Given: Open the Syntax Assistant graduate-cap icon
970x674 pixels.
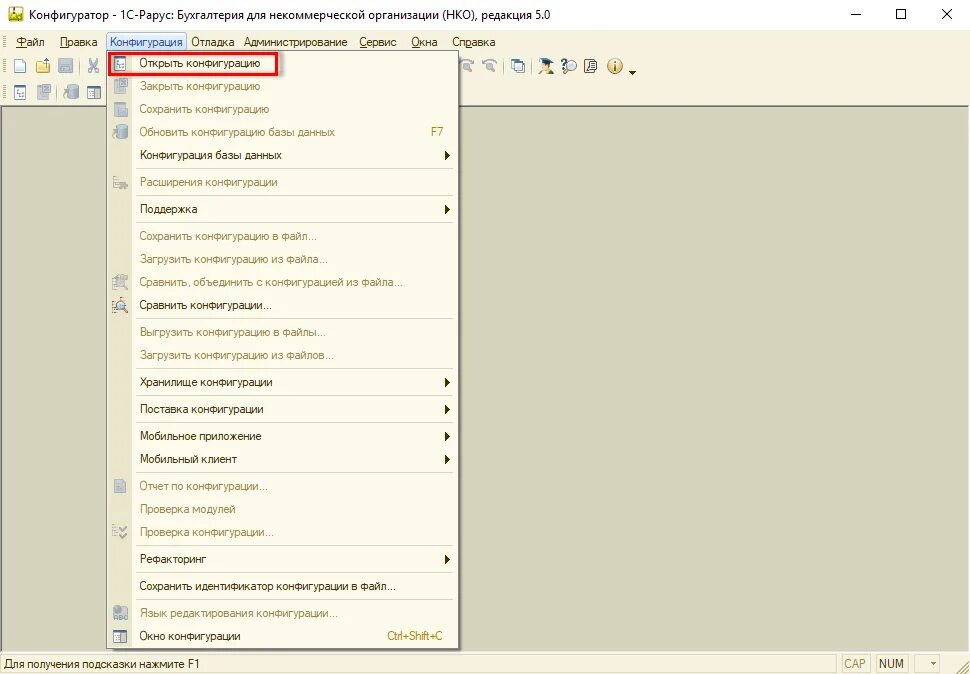Looking at the screenshot, I should pos(546,66).
